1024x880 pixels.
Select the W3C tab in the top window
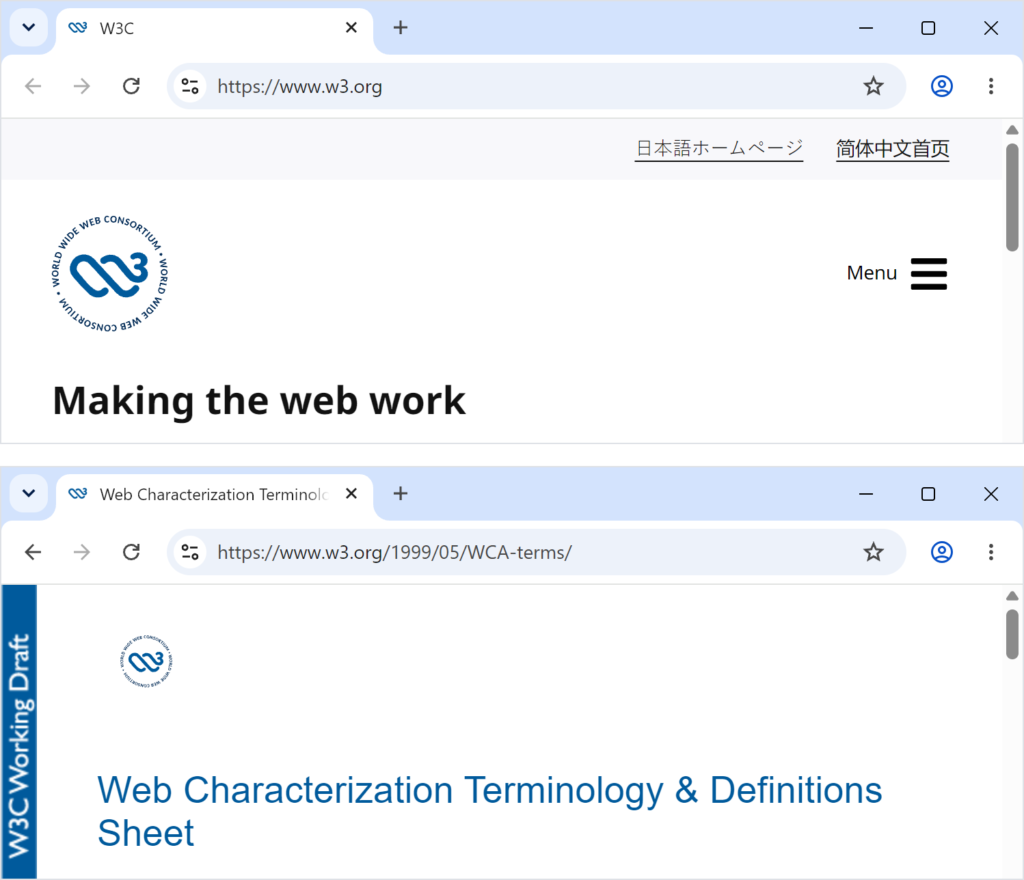click(214, 29)
